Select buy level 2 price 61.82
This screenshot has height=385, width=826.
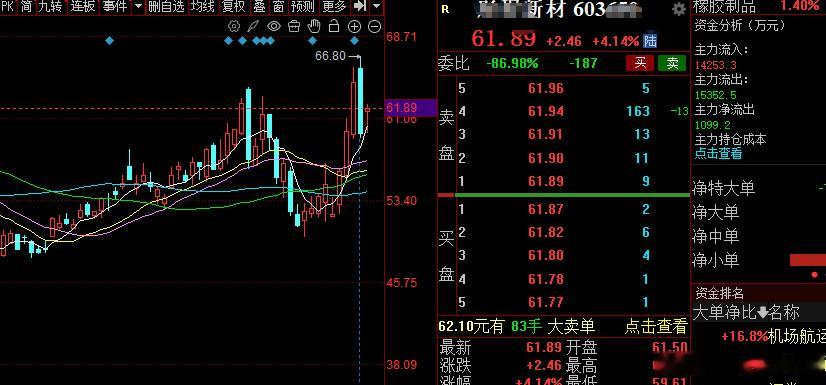click(x=546, y=232)
